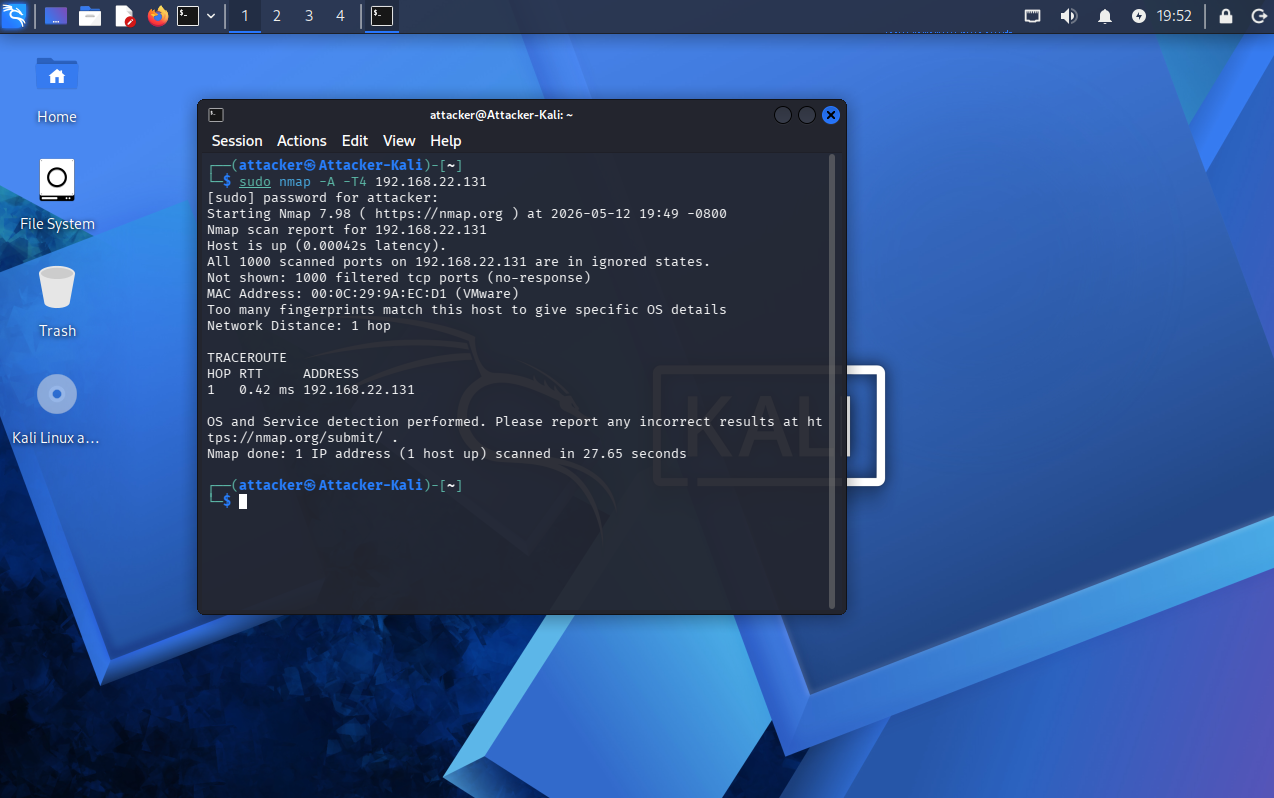Click the MAC Address output line
Viewport: 1274px width, 798px height.
tap(363, 294)
